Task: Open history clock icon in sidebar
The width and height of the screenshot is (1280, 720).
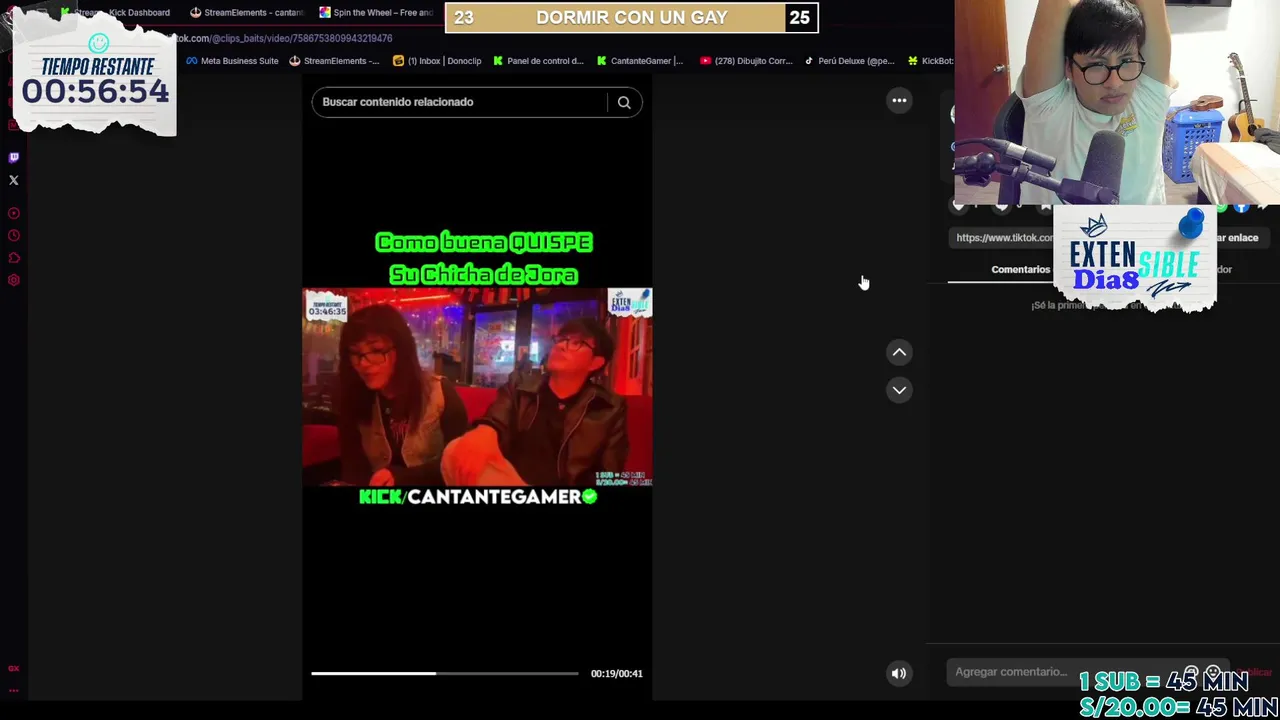Action: pos(14,236)
